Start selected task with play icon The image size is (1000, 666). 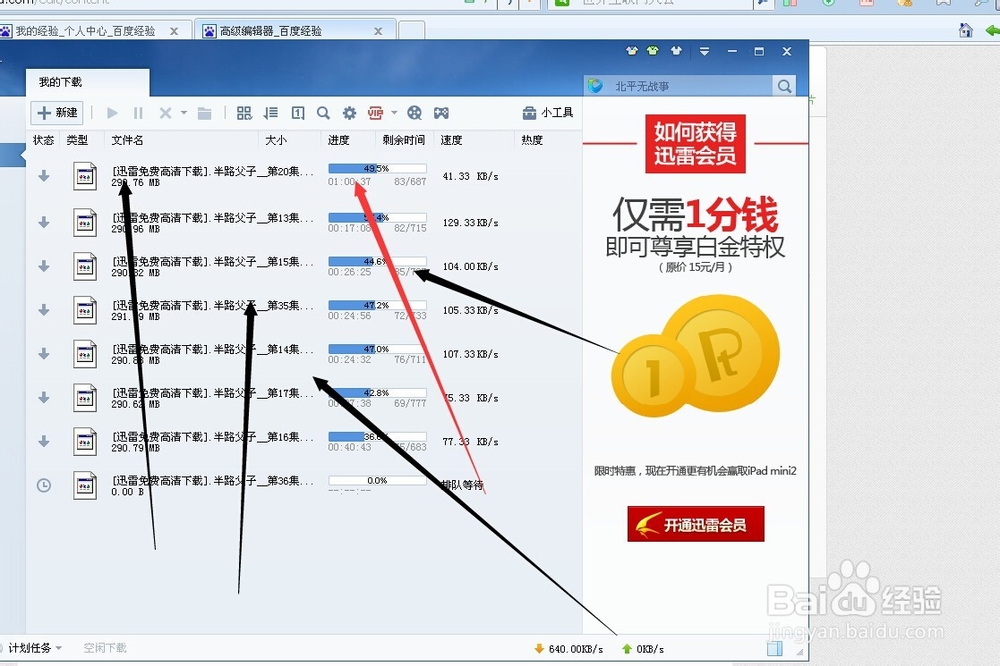coord(112,113)
